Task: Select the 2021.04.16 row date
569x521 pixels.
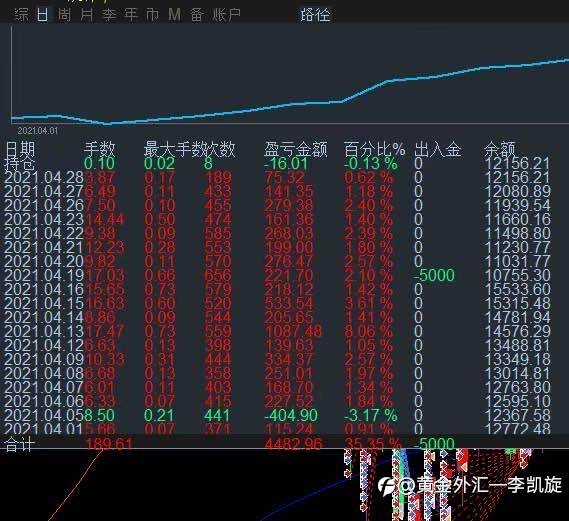Action: tap(44, 290)
